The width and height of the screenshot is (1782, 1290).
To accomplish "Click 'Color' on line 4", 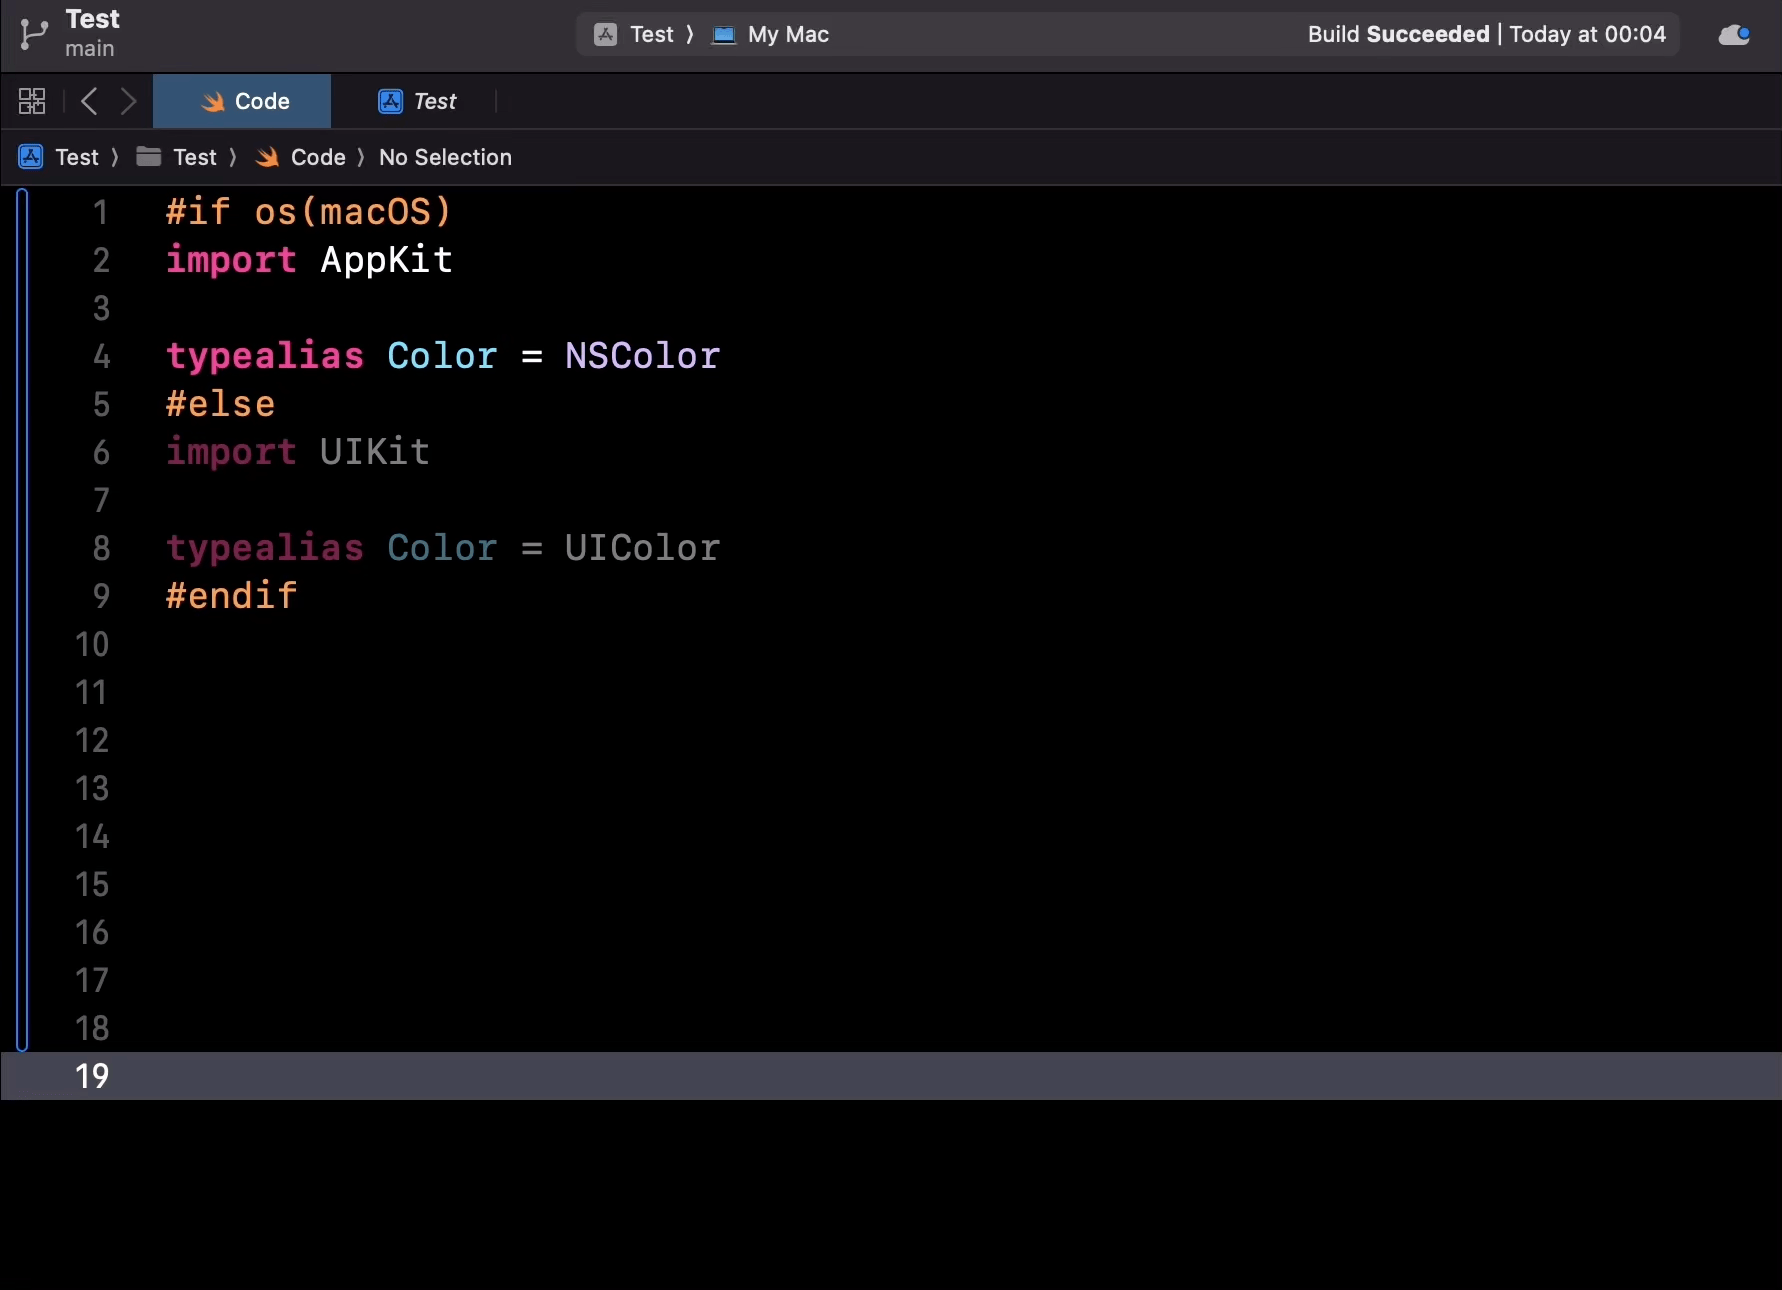I will [x=442, y=356].
